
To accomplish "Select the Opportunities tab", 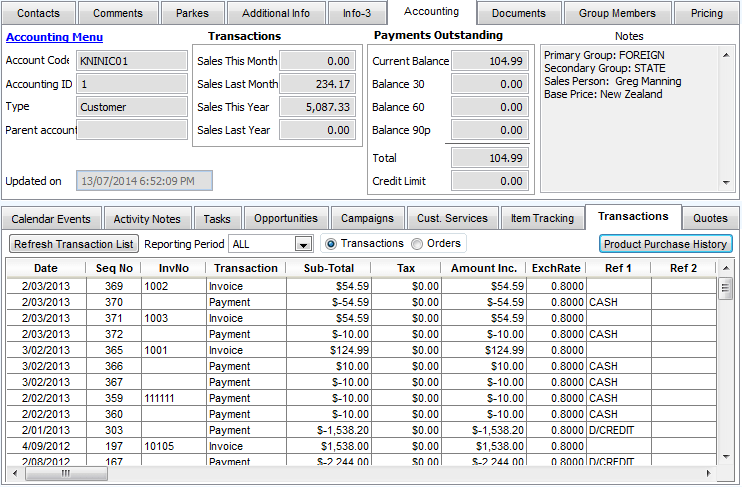I will 286,219.
